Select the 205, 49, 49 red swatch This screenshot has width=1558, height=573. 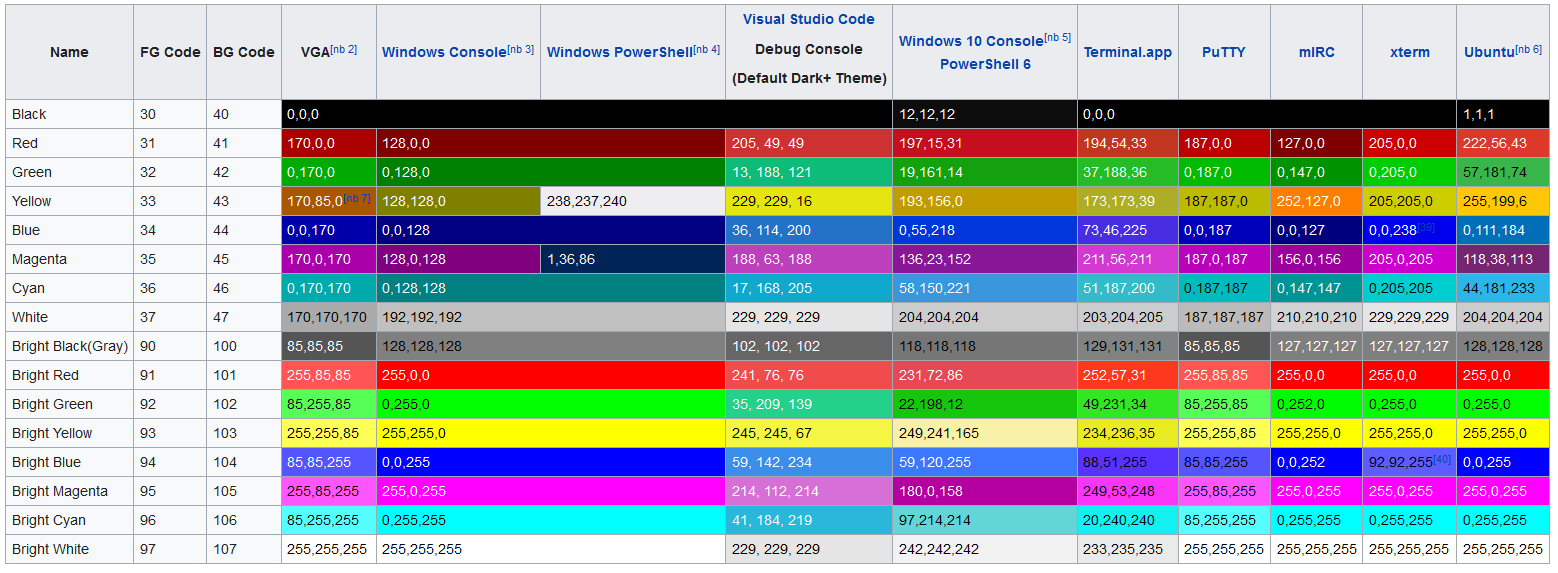pos(809,143)
